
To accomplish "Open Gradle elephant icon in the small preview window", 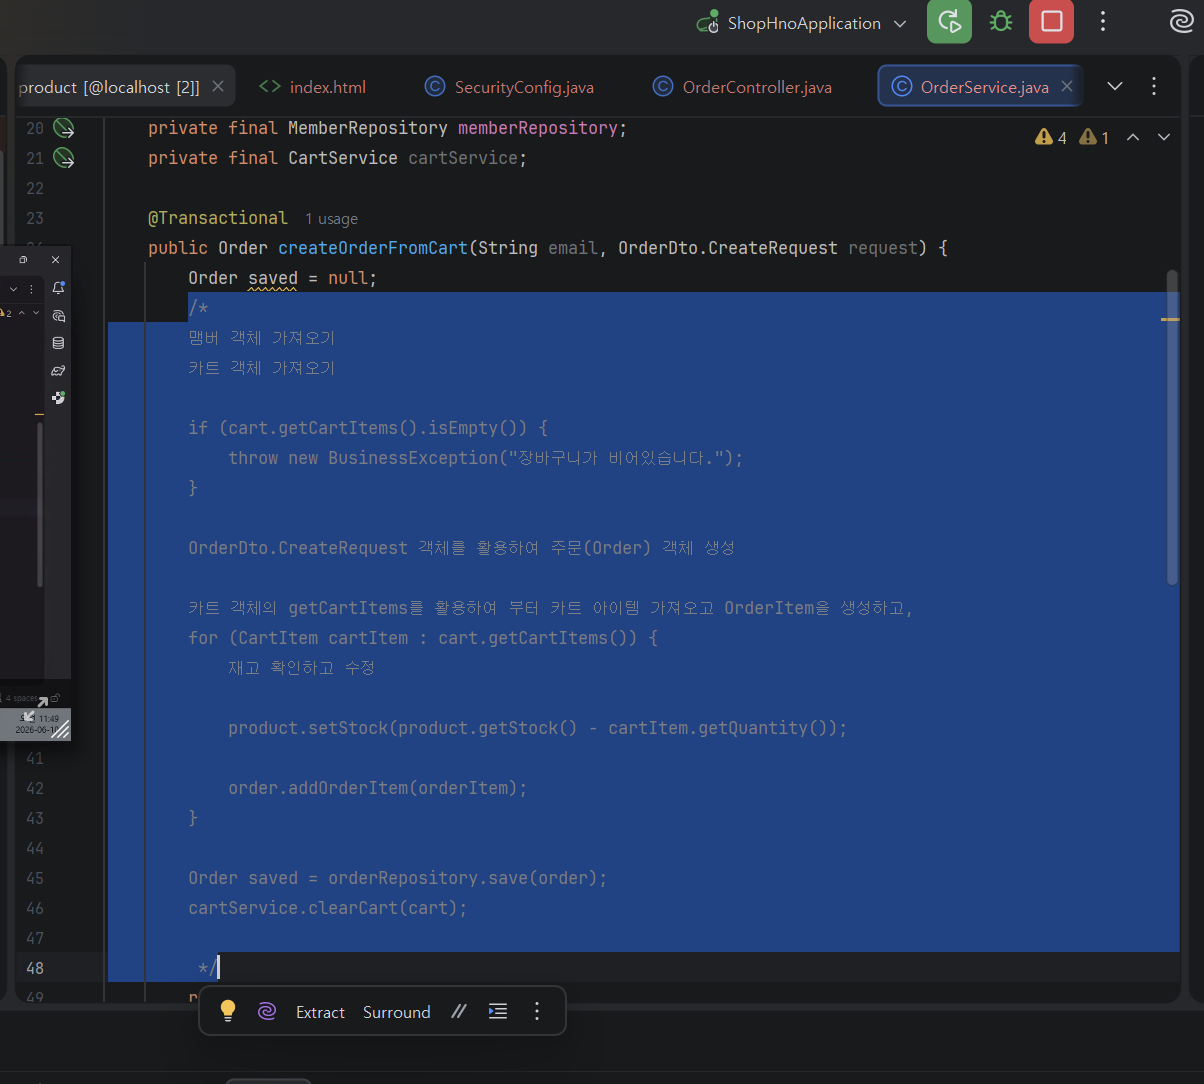I will (x=58, y=371).
